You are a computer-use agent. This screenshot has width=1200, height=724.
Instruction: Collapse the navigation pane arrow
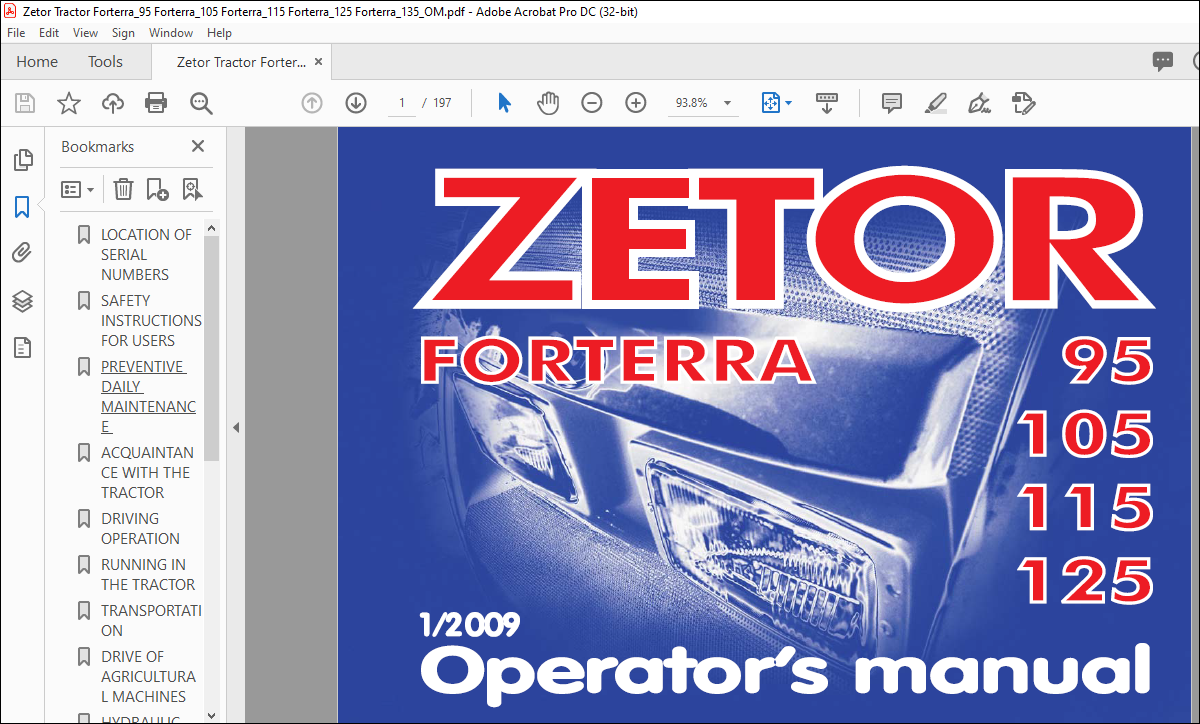(236, 427)
